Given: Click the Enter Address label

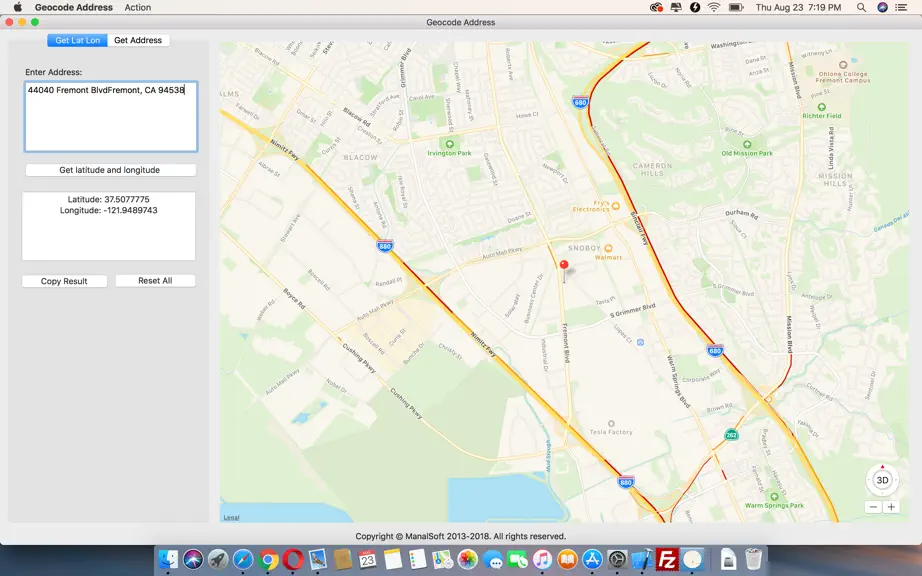Looking at the screenshot, I should (54, 72).
